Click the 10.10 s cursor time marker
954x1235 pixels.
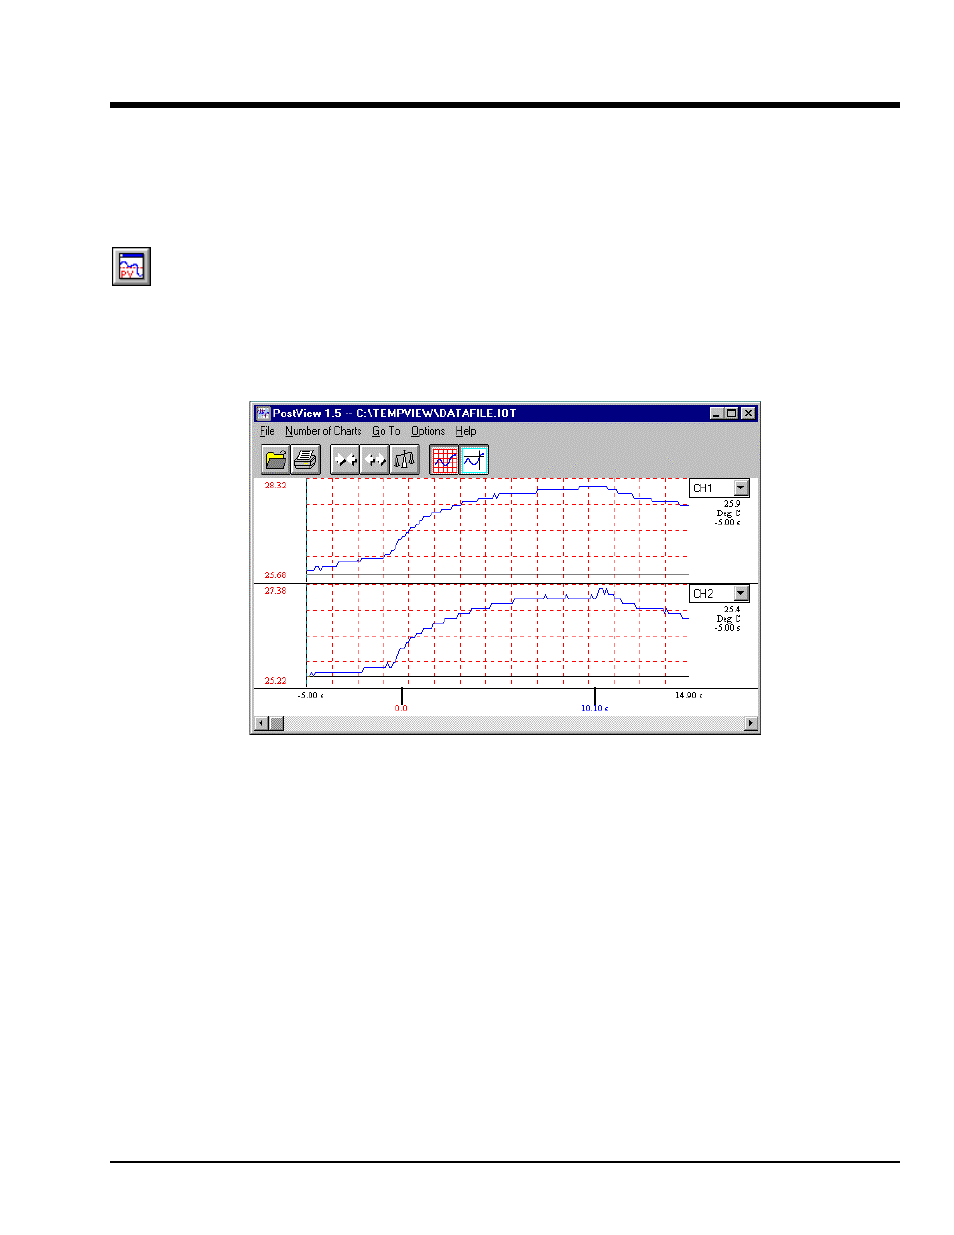(595, 708)
